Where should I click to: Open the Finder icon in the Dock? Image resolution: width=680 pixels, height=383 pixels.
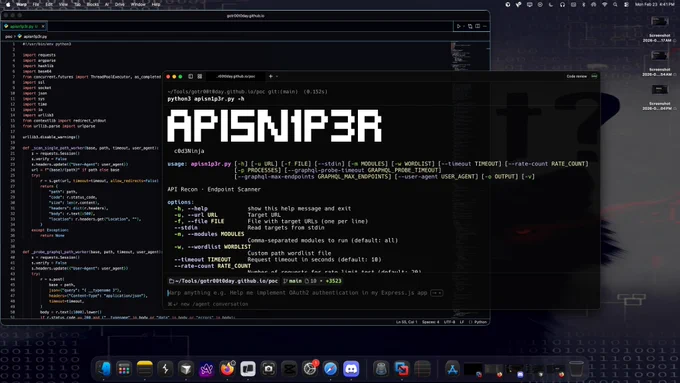pyautogui.click(x=103, y=369)
